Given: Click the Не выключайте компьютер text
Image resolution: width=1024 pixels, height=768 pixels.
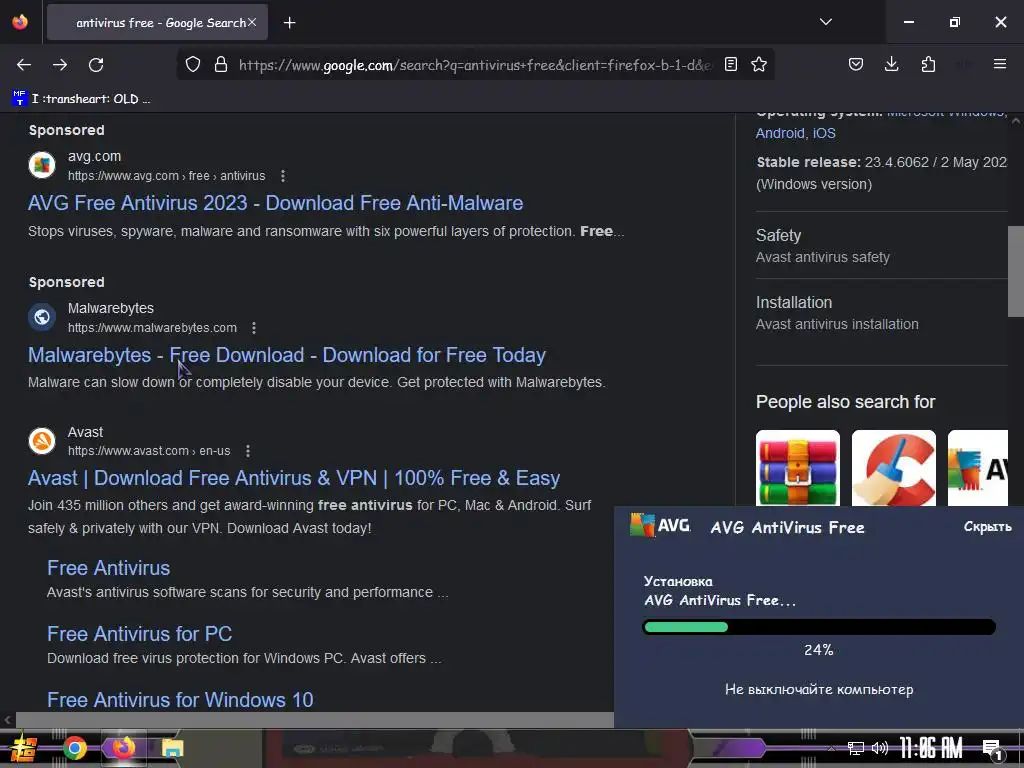Looking at the screenshot, I should [819, 690].
